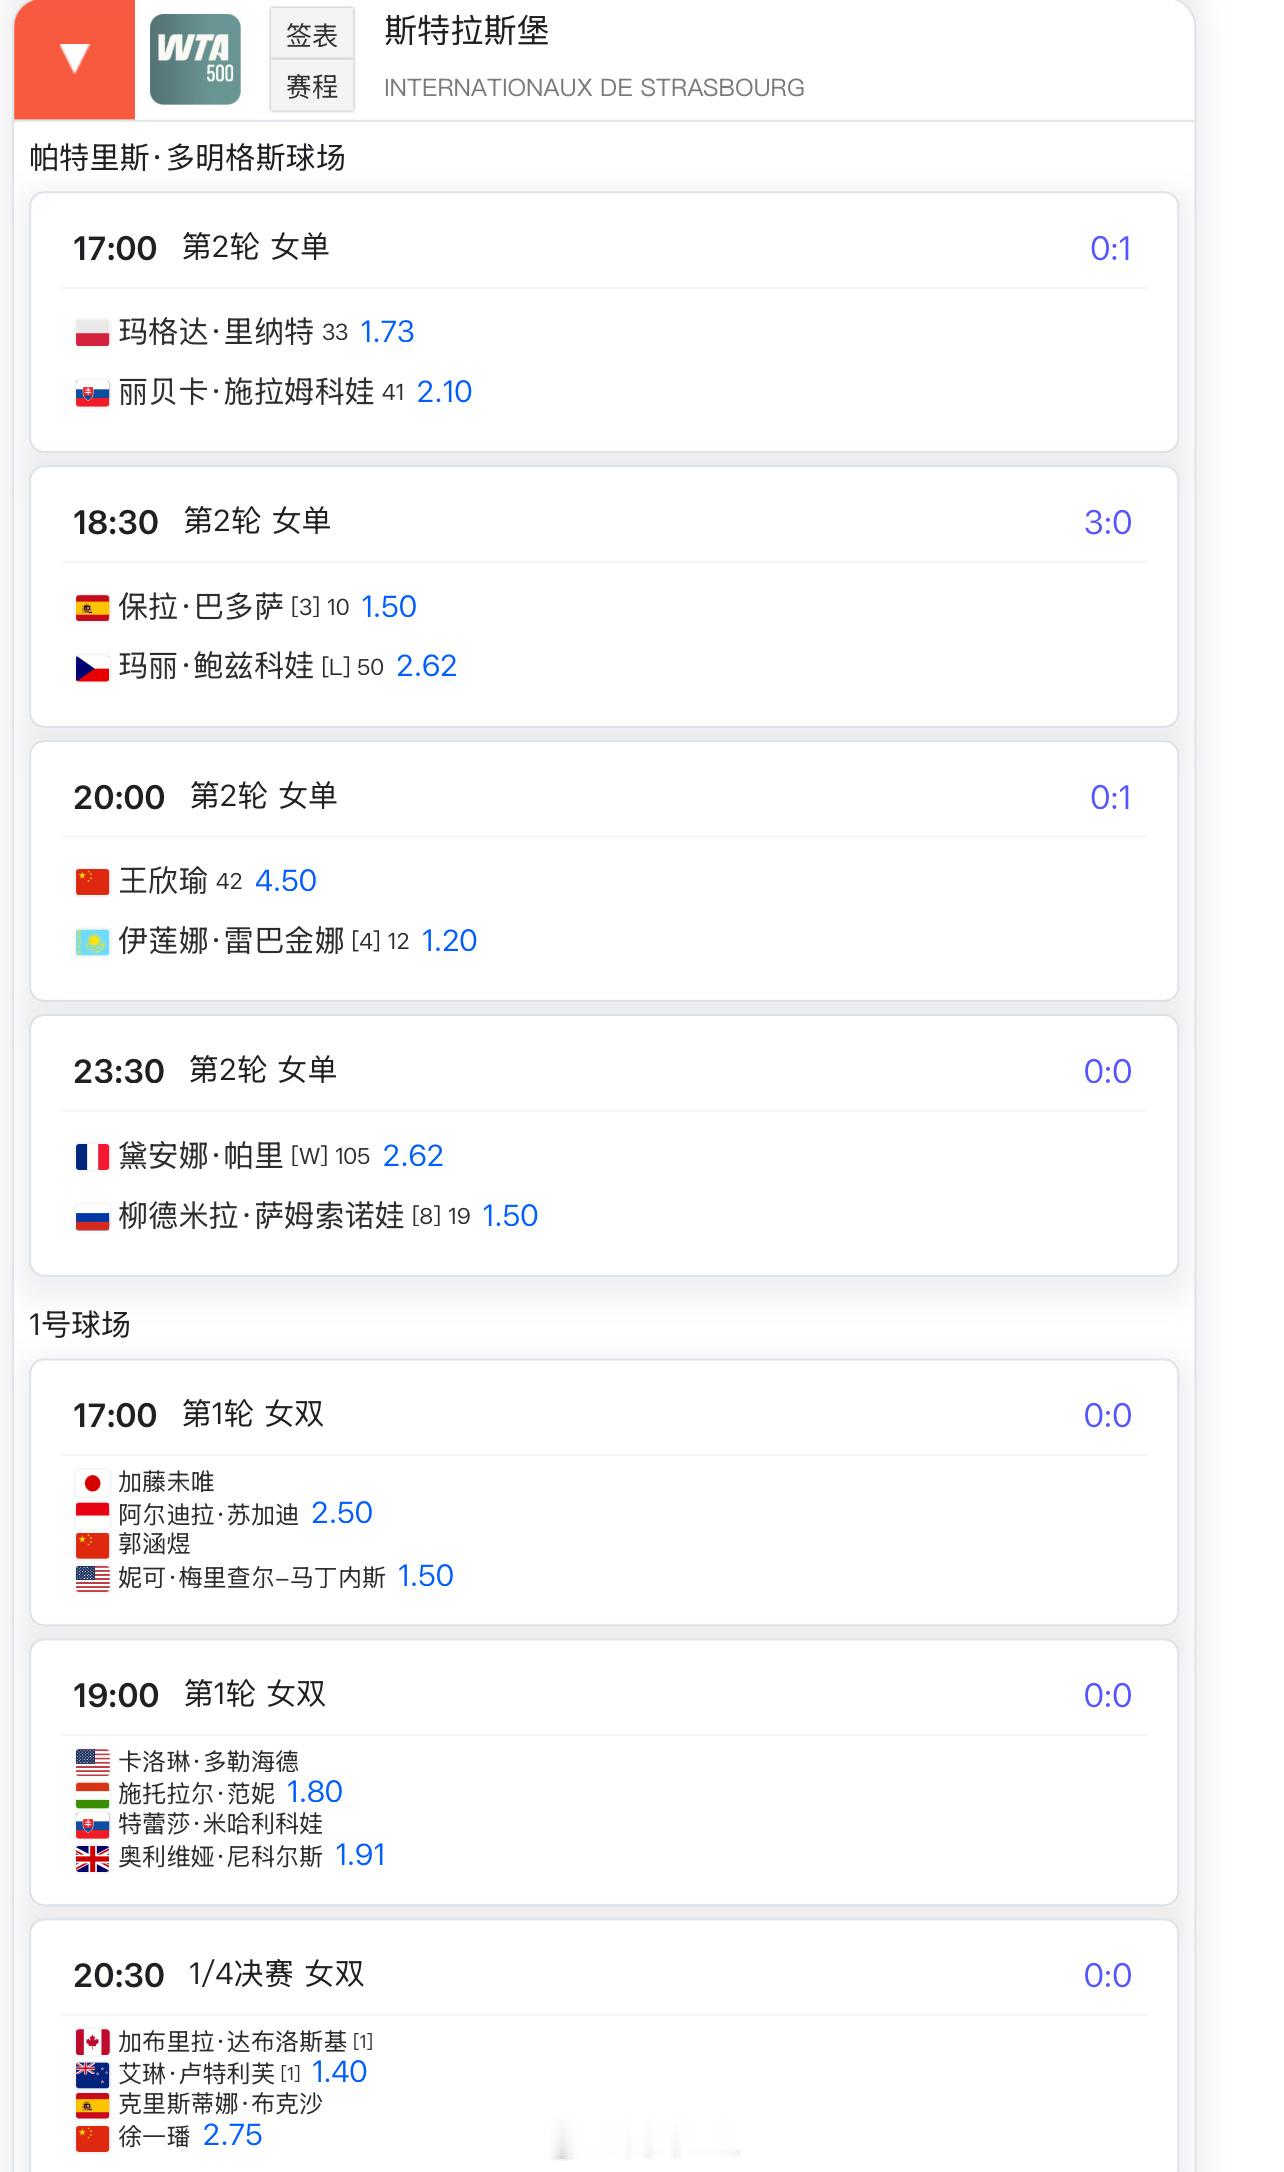This screenshot has height=2172, width=1284.
Task: Open the 3:0 score of the 18:30 match
Action: coord(1108,522)
